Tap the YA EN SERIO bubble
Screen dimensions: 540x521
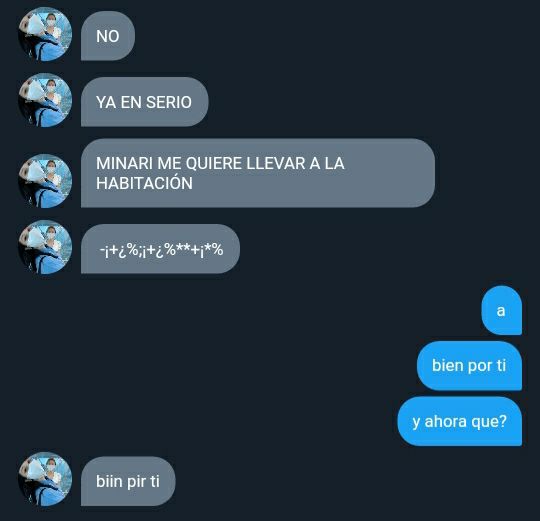[x=145, y=102]
